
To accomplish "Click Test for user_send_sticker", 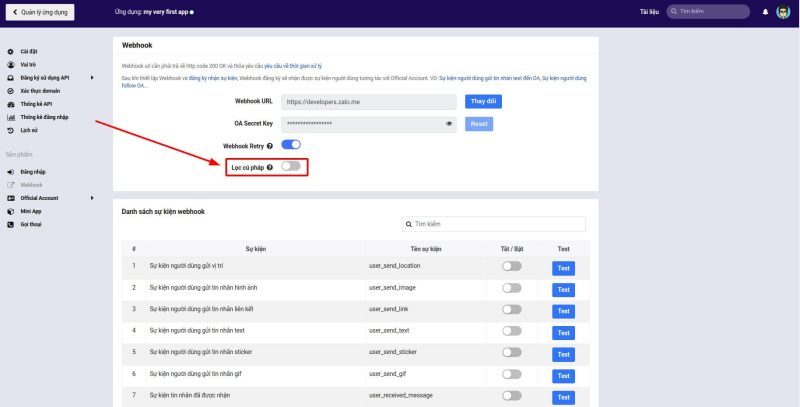I will tap(563, 354).
